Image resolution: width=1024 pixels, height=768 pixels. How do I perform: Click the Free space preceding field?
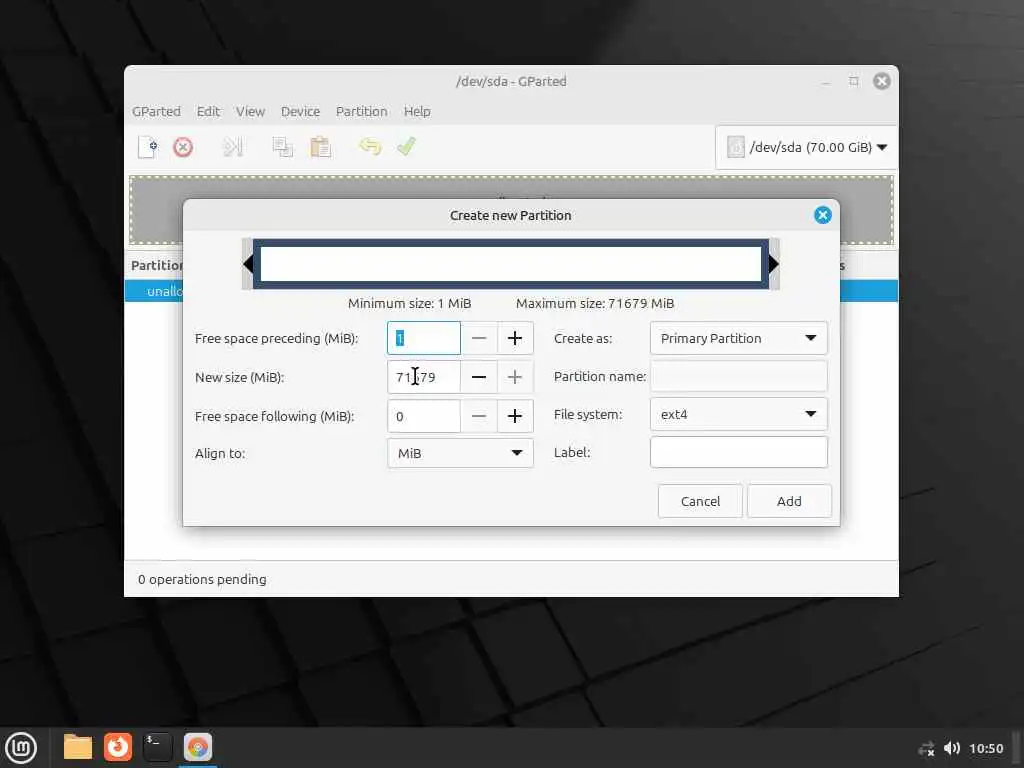pos(424,338)
